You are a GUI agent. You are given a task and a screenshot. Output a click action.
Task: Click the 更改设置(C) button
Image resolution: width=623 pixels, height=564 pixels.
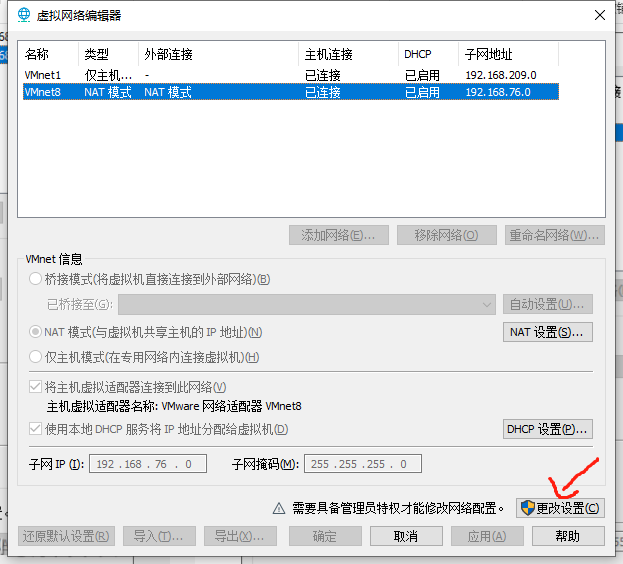point(560,508)
